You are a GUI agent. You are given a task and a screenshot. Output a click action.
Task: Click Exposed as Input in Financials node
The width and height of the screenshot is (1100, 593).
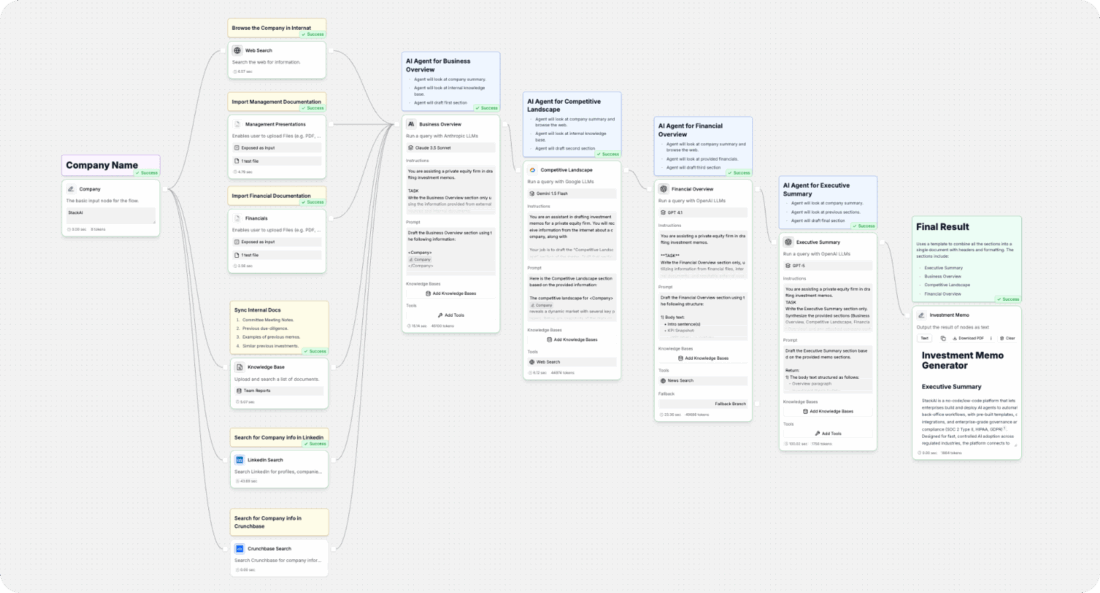pos(277,242)
